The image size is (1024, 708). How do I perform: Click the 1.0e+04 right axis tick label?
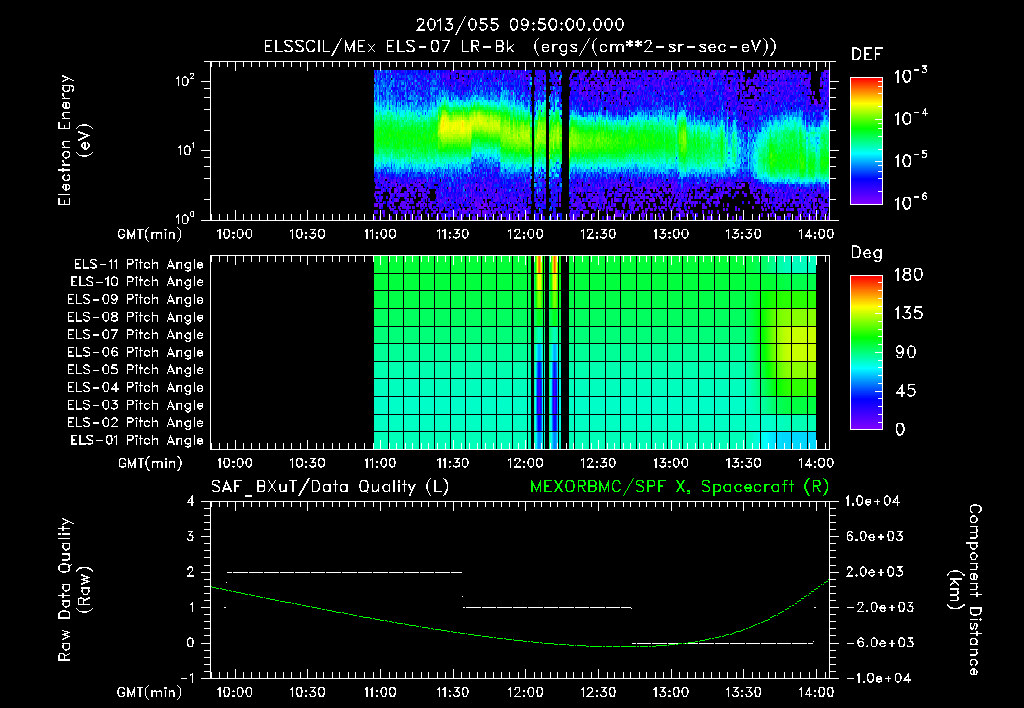(x=873, y=501)
